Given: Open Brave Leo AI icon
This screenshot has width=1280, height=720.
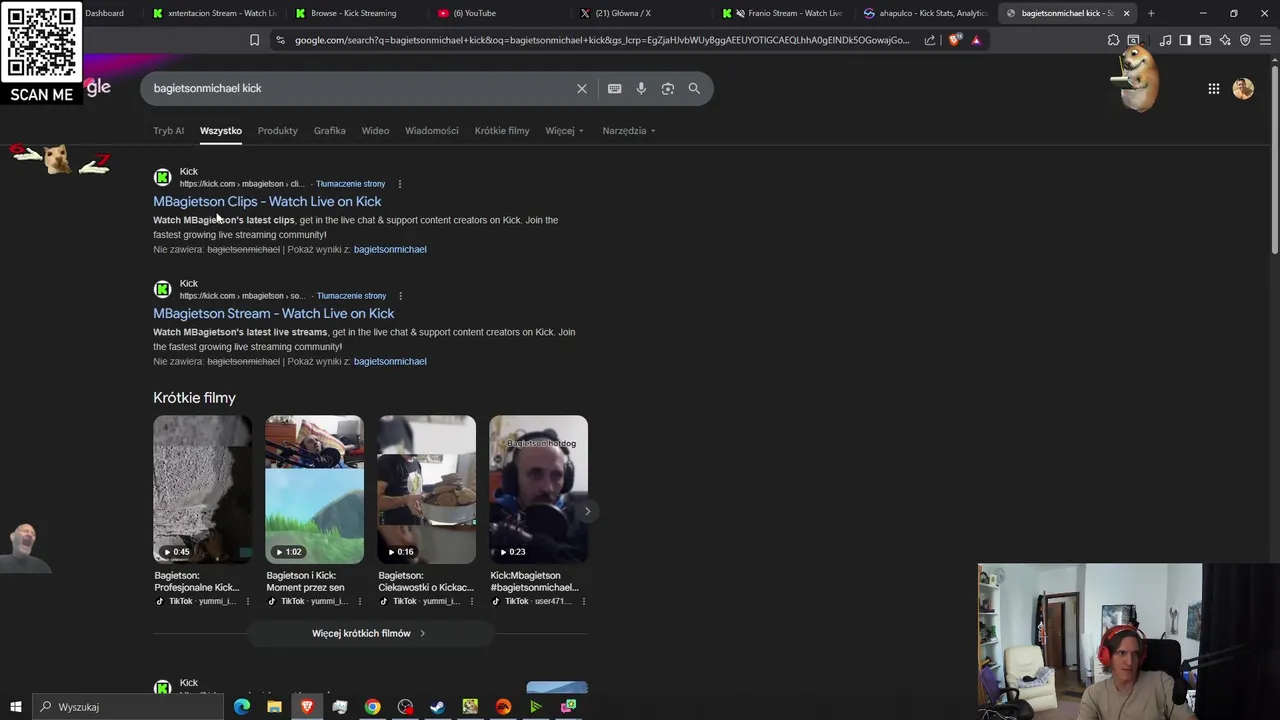Looking at the screenshot, I should (x=1225, y=40).
